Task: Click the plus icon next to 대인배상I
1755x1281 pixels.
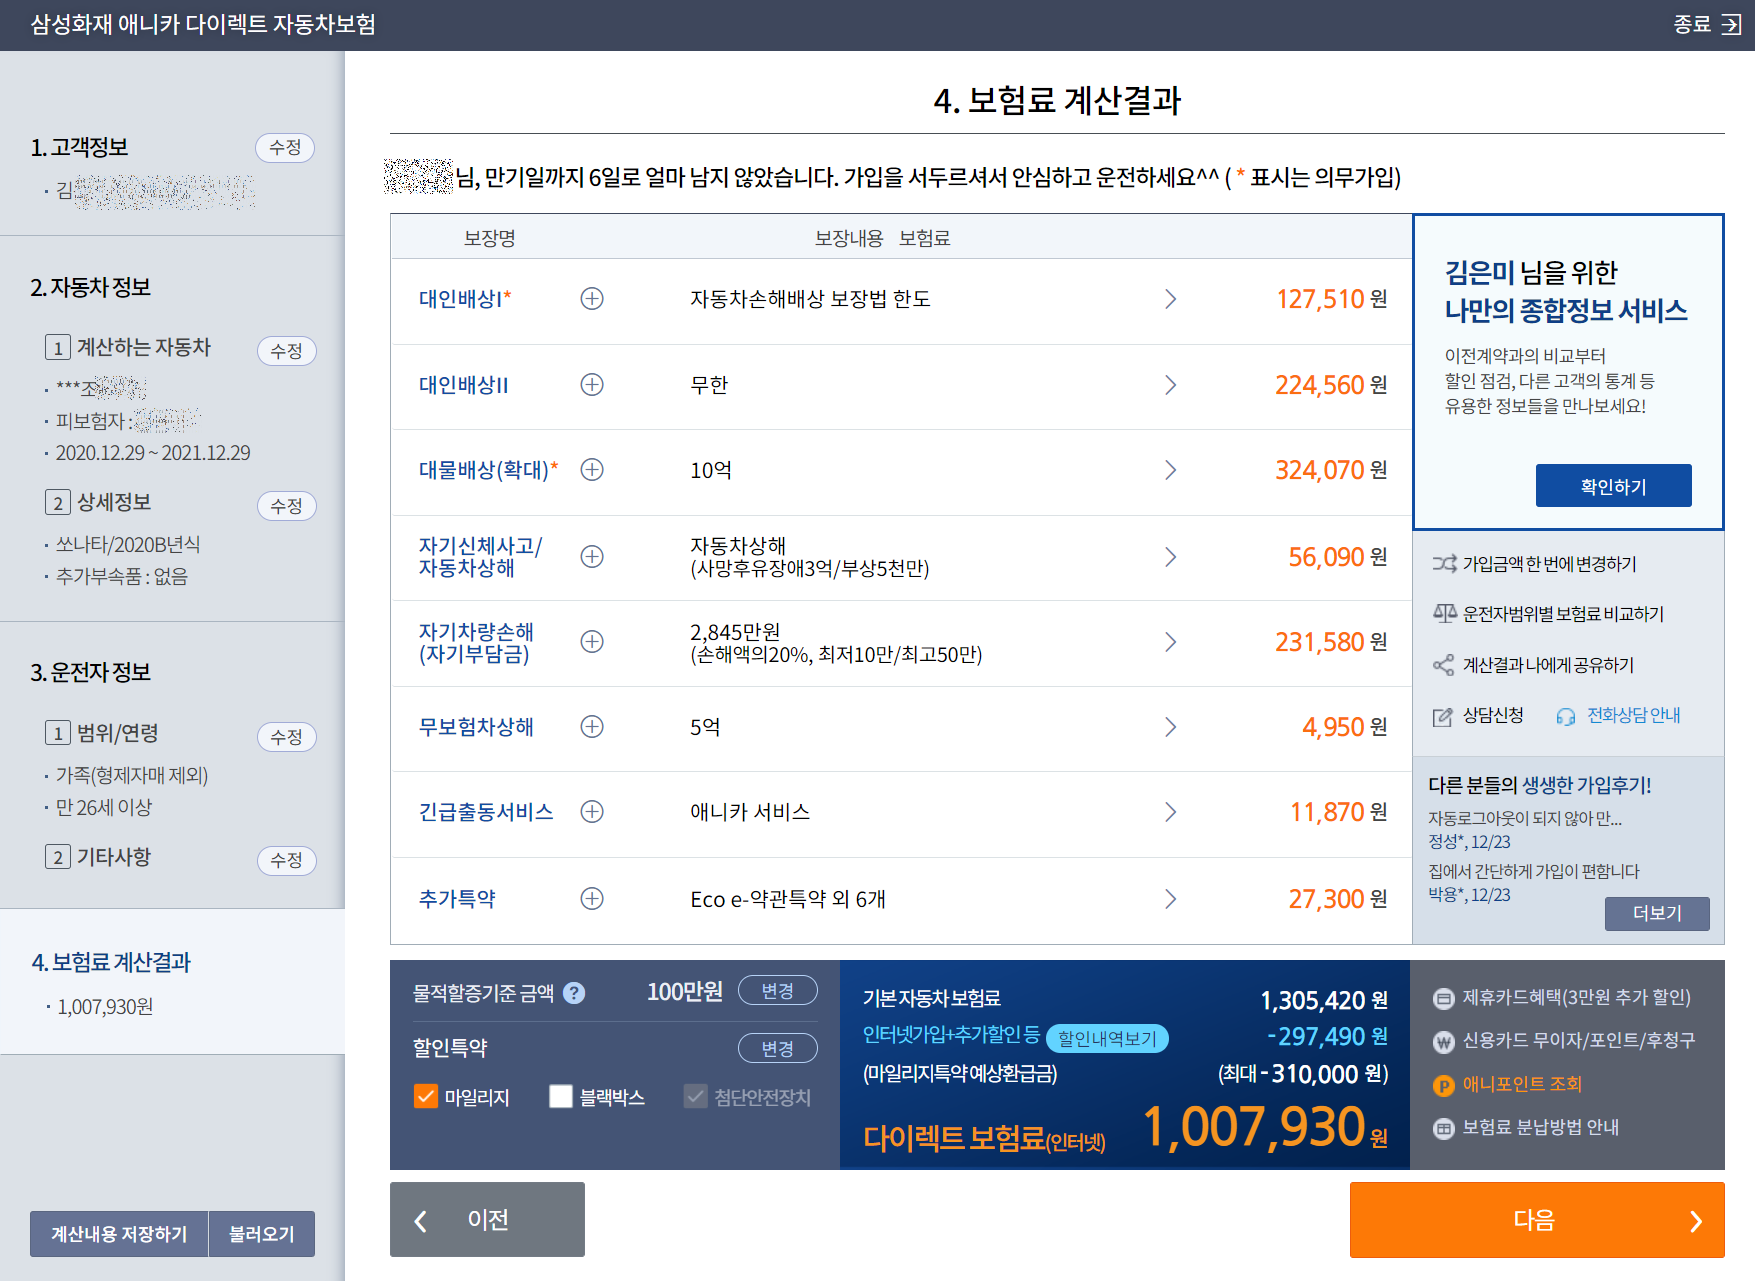Action: click(592, 299)
